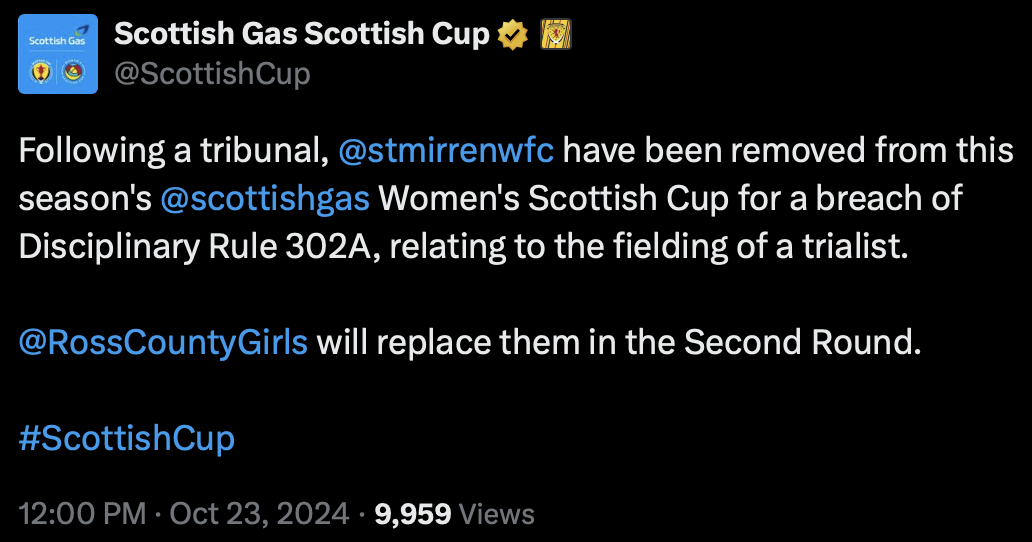Click the 9,959 view count number
Screen dimensions: 1032x542
tap(413, 514)
